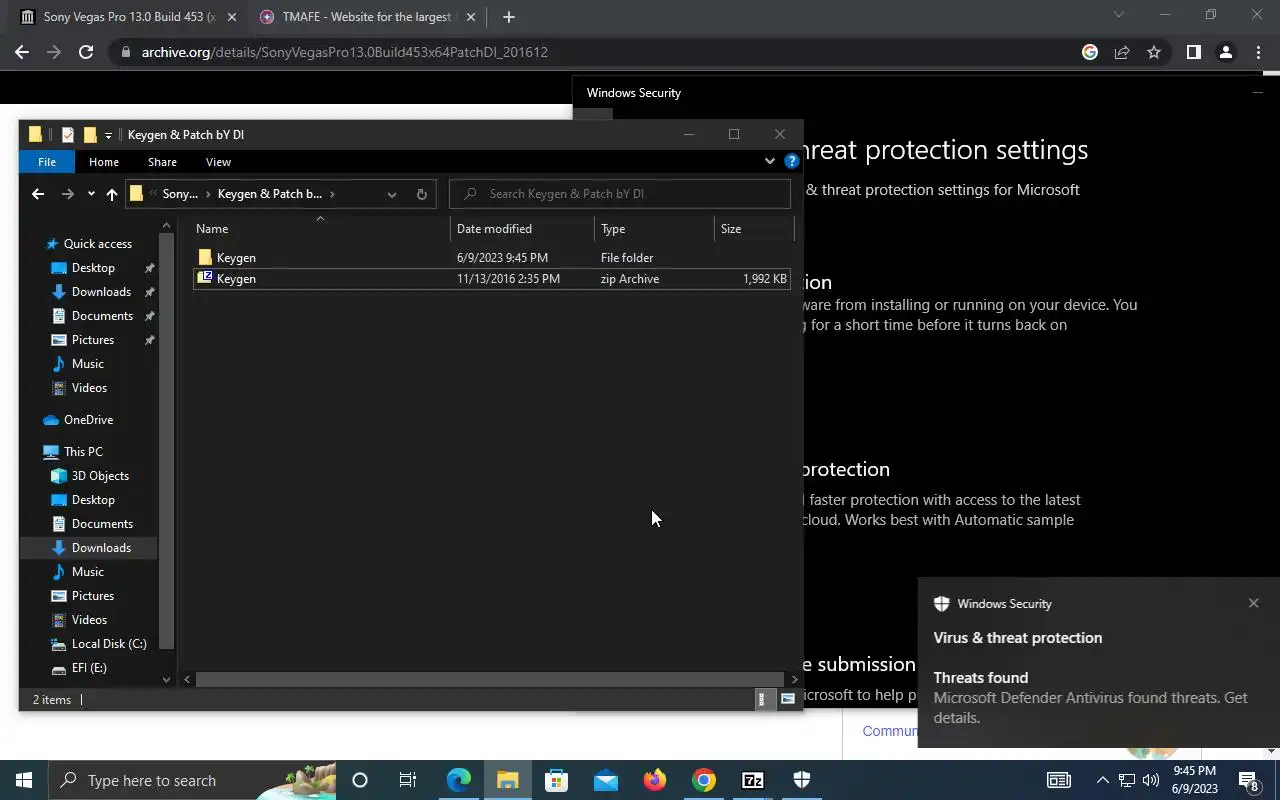Go up one folder level in Explorer
1280x800 pixels.
[111, 194]
